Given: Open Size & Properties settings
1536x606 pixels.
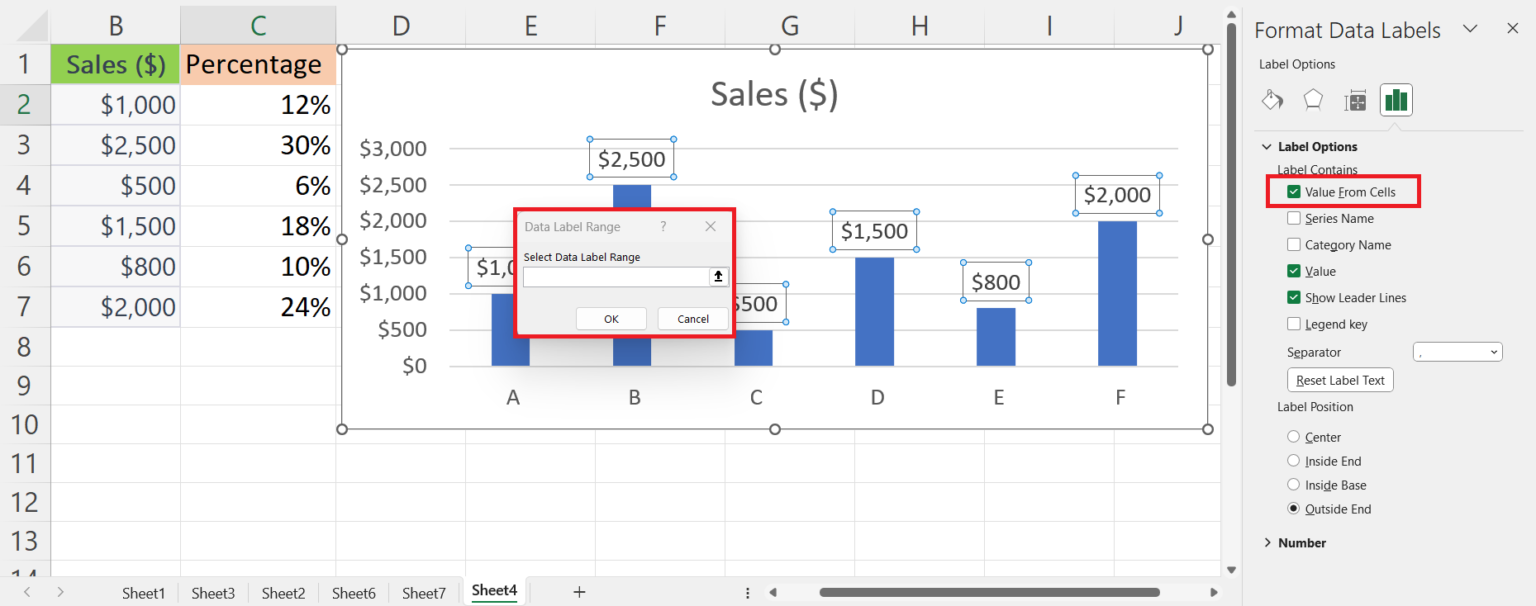Looking at the screenshot, I should pyautogui.click(x=1355, y=100).
